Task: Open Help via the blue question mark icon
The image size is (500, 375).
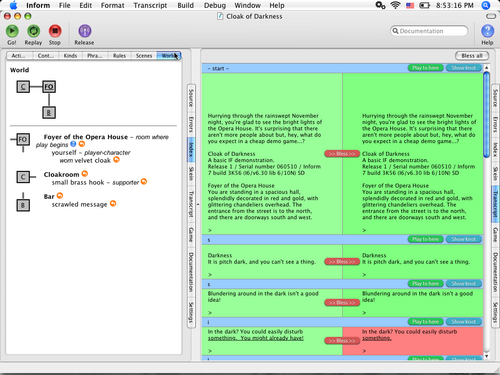Action: pos(487,31)
